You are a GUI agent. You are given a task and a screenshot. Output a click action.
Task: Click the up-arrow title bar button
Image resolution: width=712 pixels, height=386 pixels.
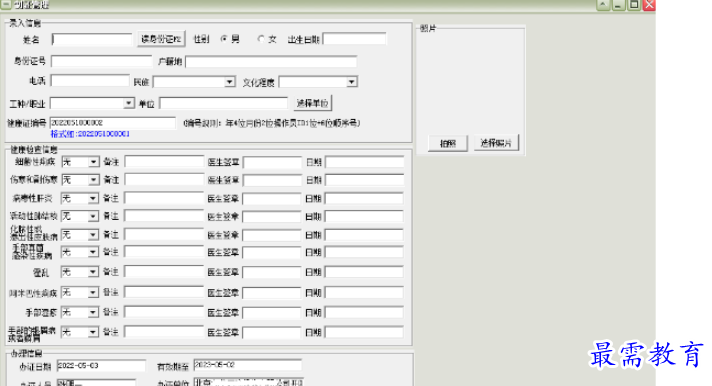click(x=603, y=5)
